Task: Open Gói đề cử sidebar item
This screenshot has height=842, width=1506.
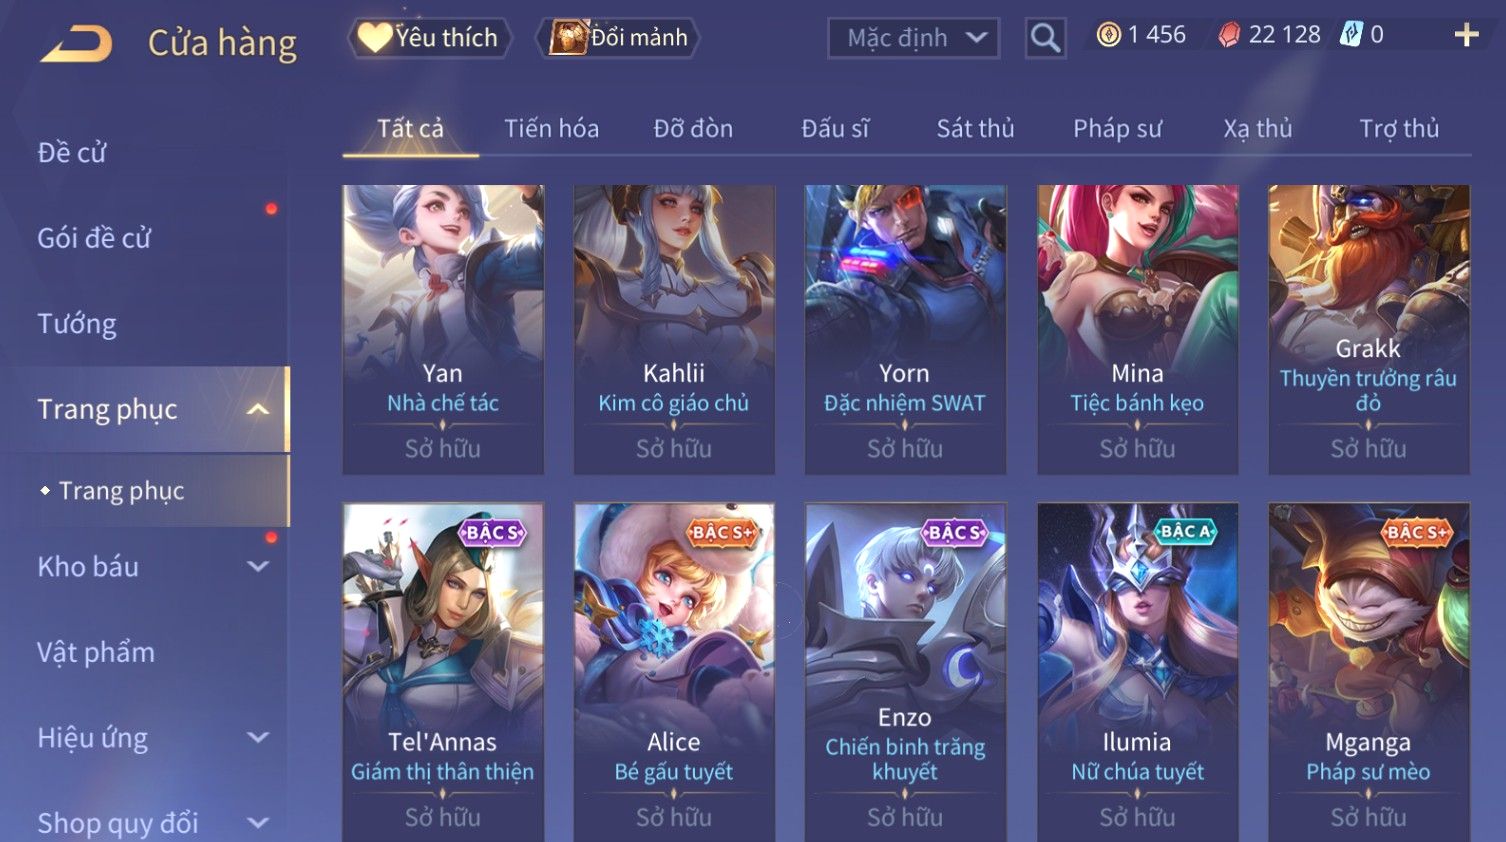Action: click(x=94, y=238)
